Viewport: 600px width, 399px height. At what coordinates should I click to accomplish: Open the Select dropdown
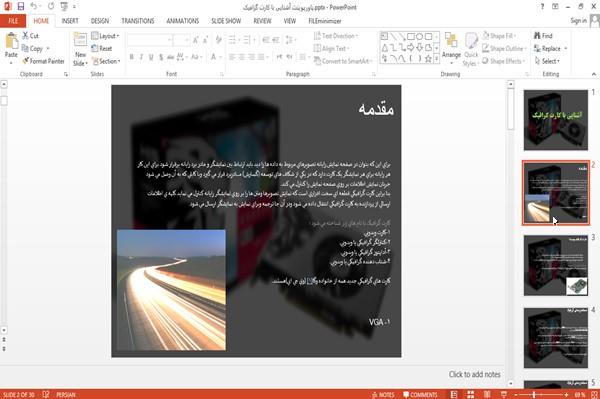click(x=547, y=61)
